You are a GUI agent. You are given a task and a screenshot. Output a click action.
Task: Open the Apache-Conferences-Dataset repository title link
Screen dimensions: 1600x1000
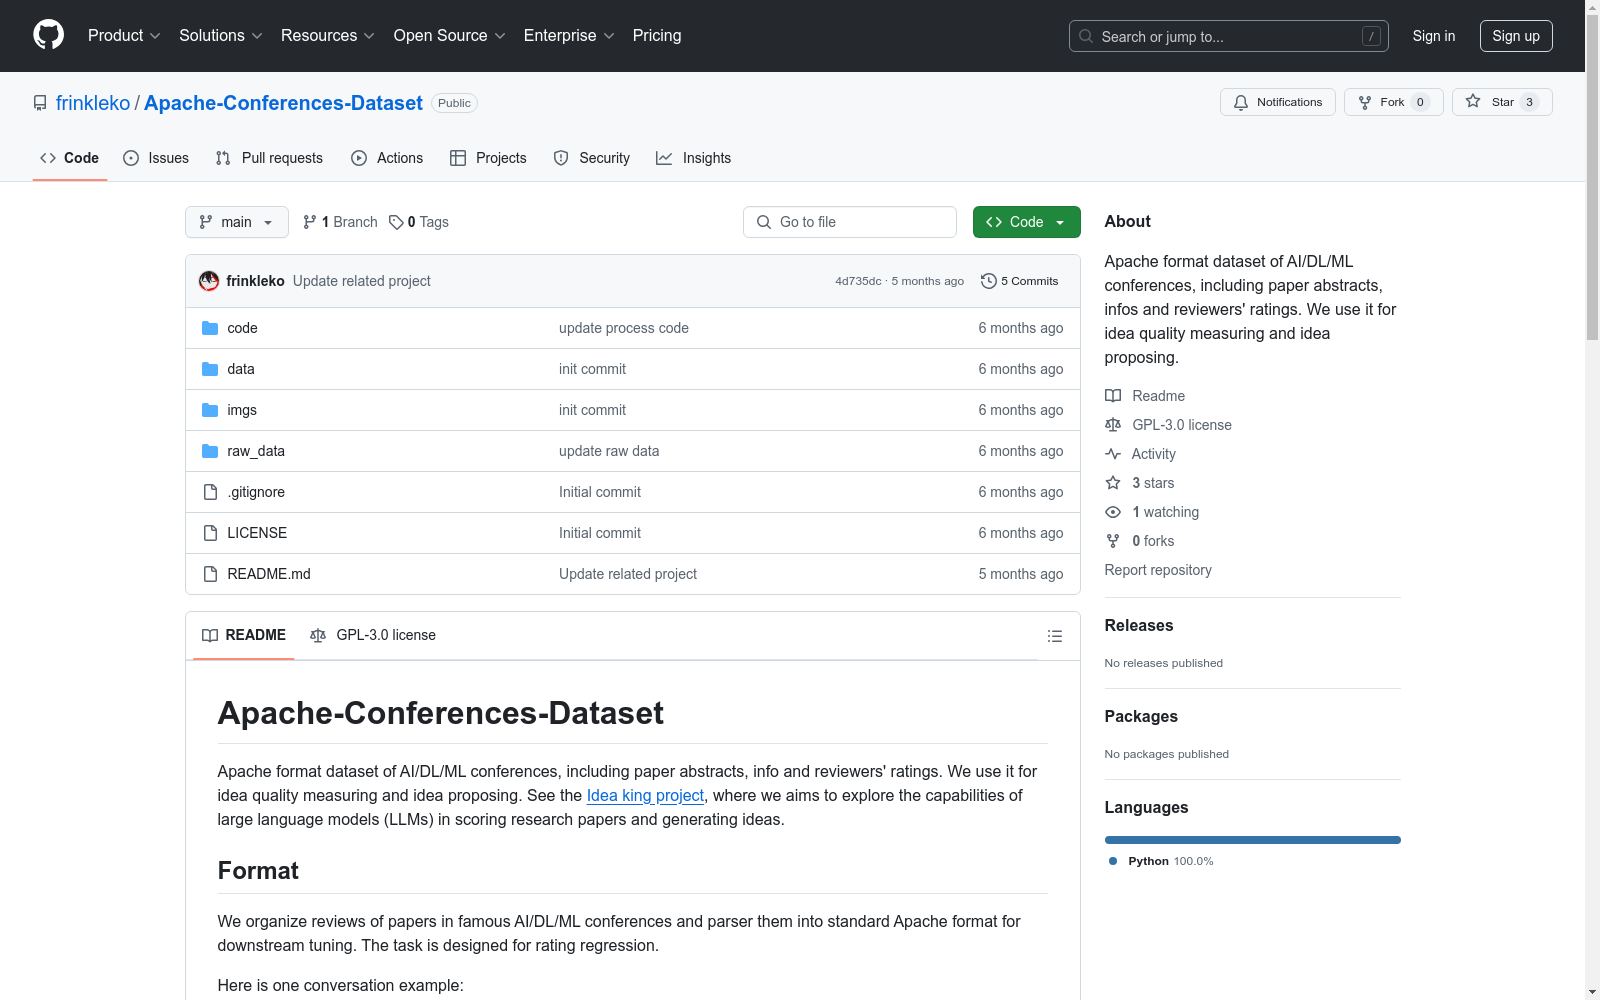point(283,103)
